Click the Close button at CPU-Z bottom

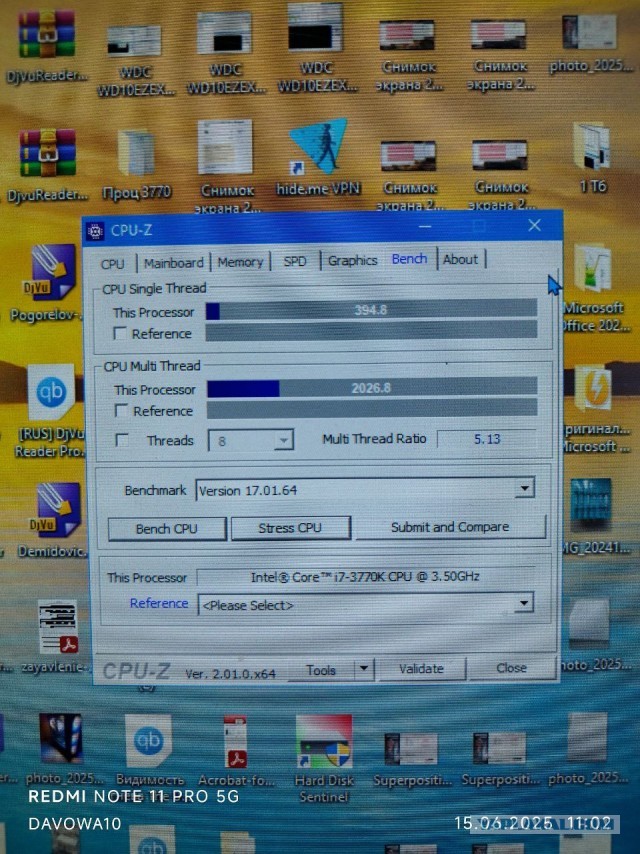[511, 667]
